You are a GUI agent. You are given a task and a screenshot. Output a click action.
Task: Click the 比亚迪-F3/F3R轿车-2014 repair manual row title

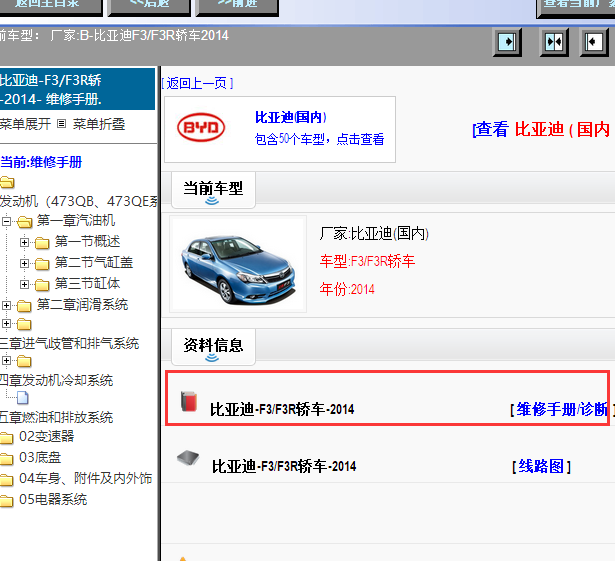coord(282,410)
